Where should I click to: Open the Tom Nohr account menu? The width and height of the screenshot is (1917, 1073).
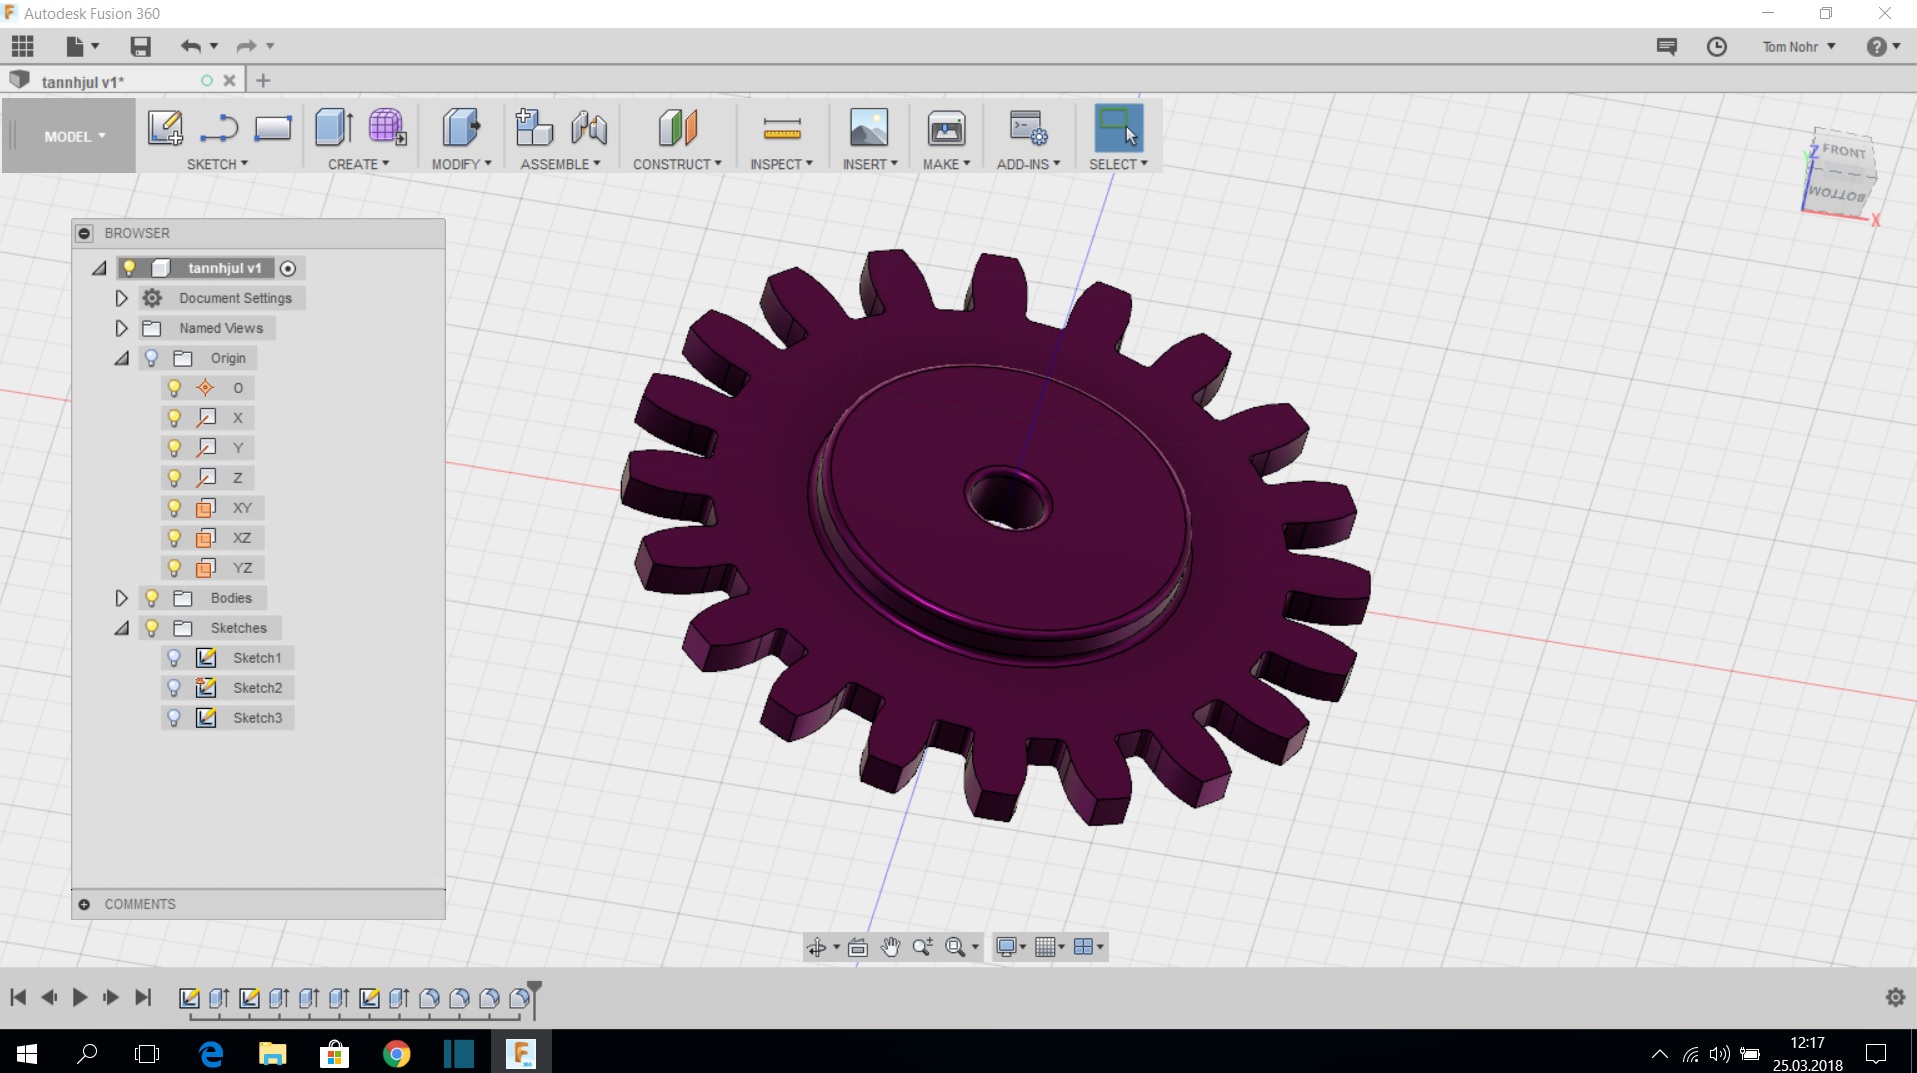pos(1798,47)
